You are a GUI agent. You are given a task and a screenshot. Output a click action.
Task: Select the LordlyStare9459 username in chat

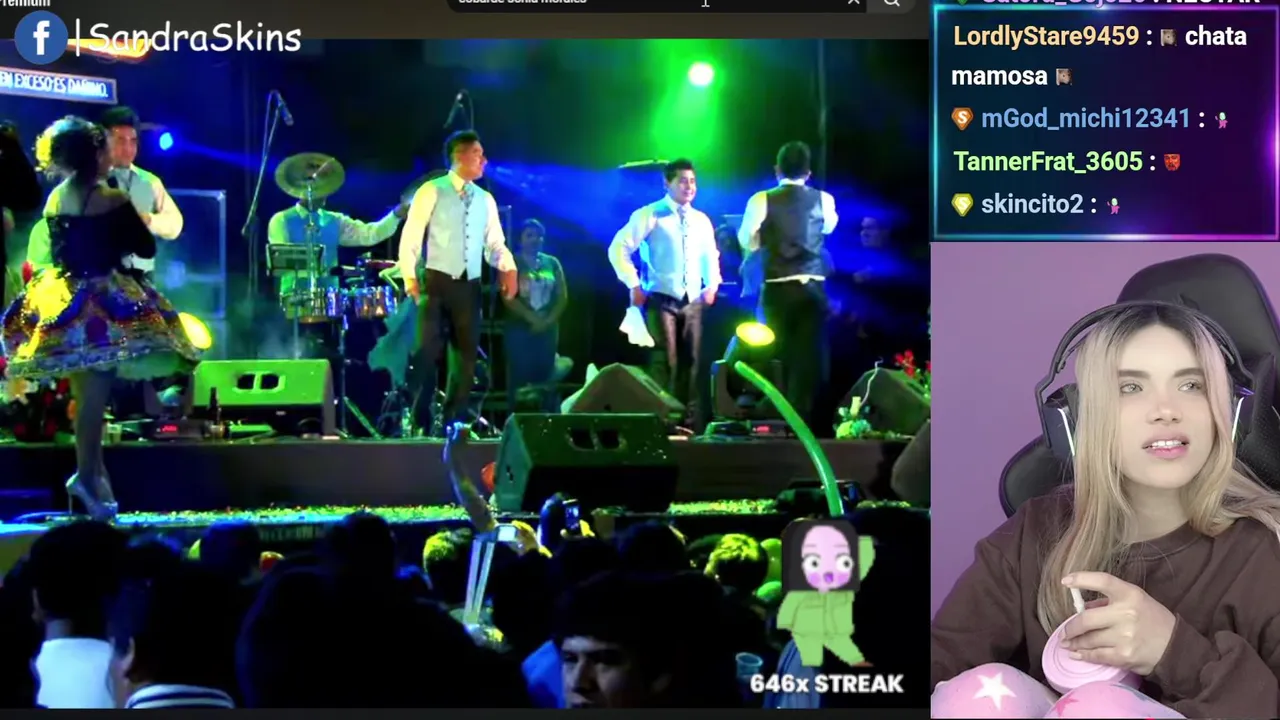click(x=1046, y=36)
